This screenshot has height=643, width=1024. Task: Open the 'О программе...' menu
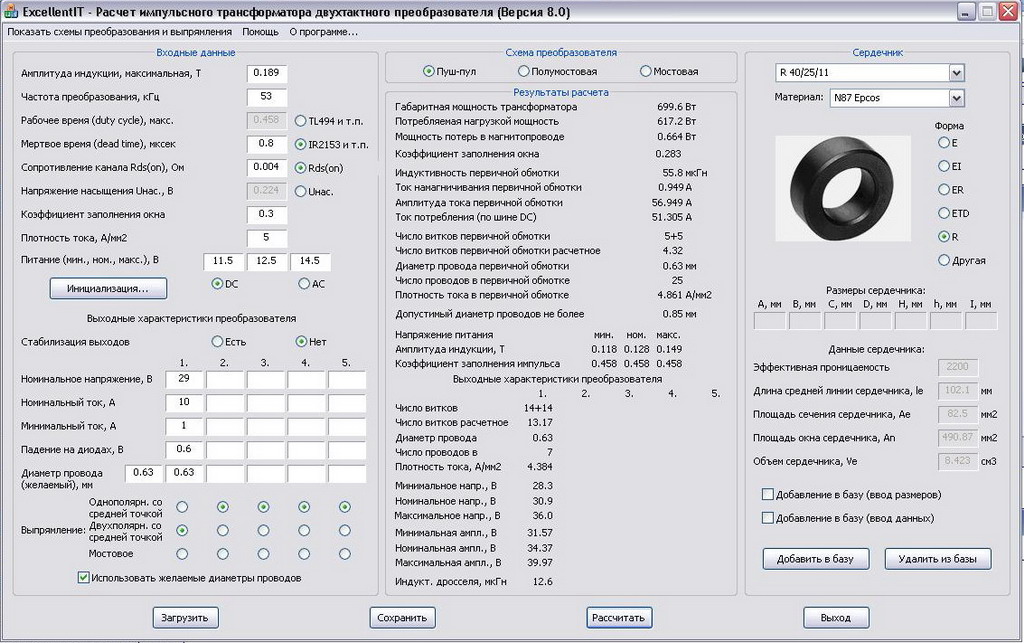click(x=323, y=32)
